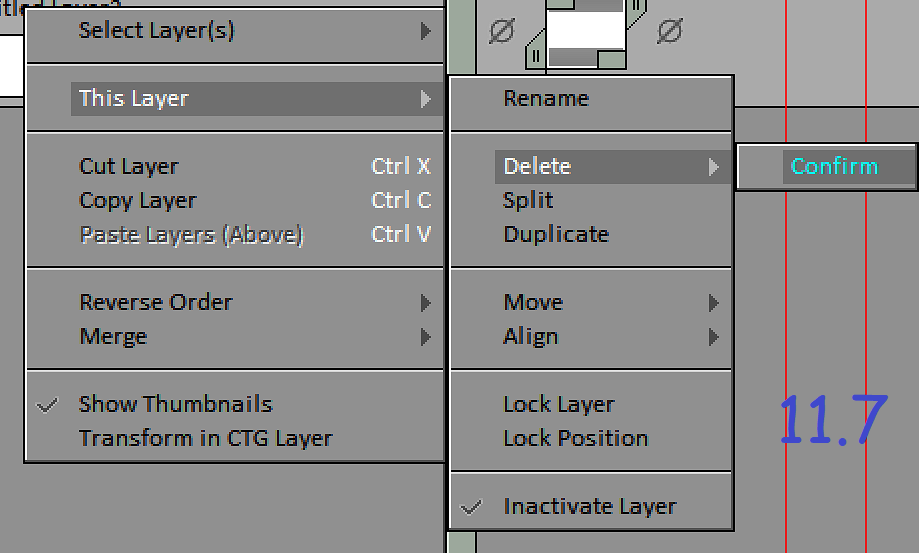919x553 pixels.
Task: Expand the Select Layer(s) submenu arrow
Action: point(426,31)
